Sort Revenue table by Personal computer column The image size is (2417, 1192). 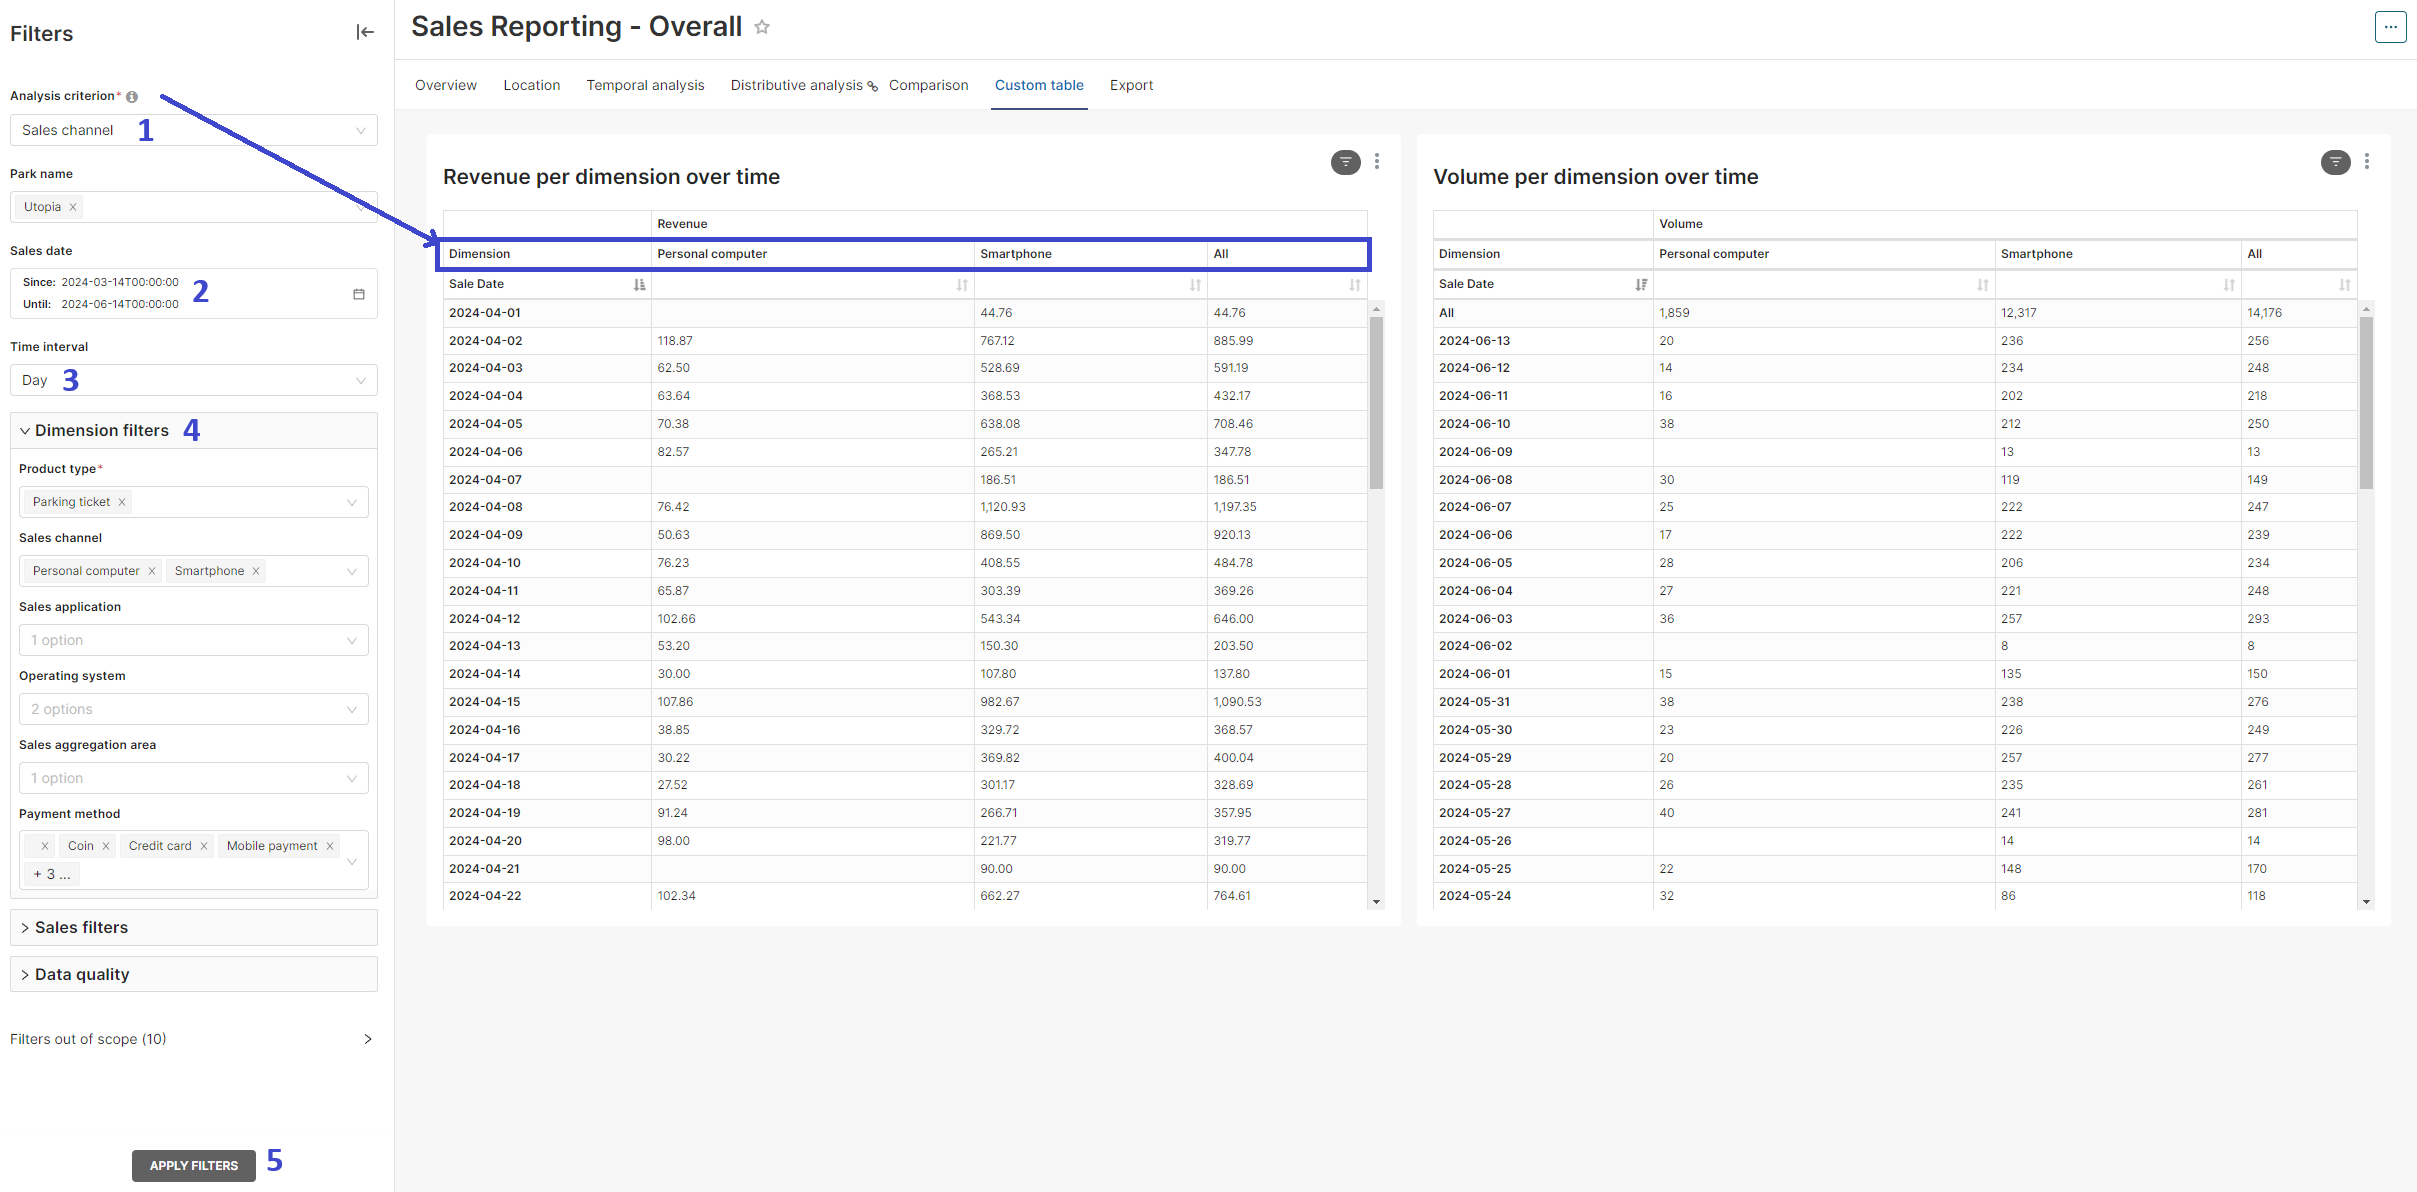962,285
